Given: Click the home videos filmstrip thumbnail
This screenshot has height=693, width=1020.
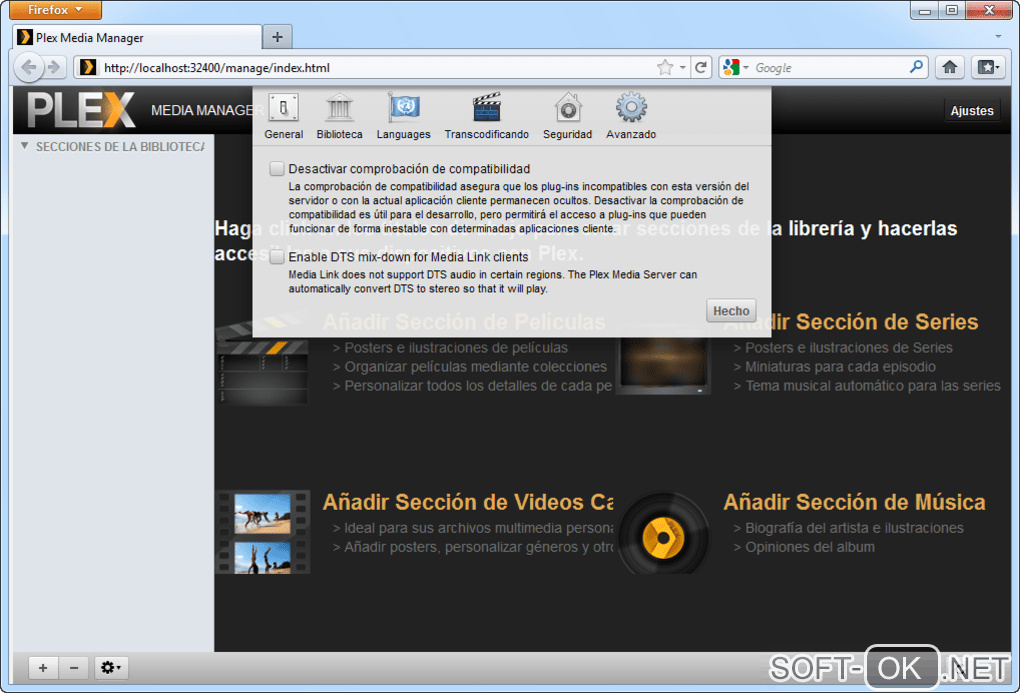Looking at the screenshot, I should pos(263,532).
